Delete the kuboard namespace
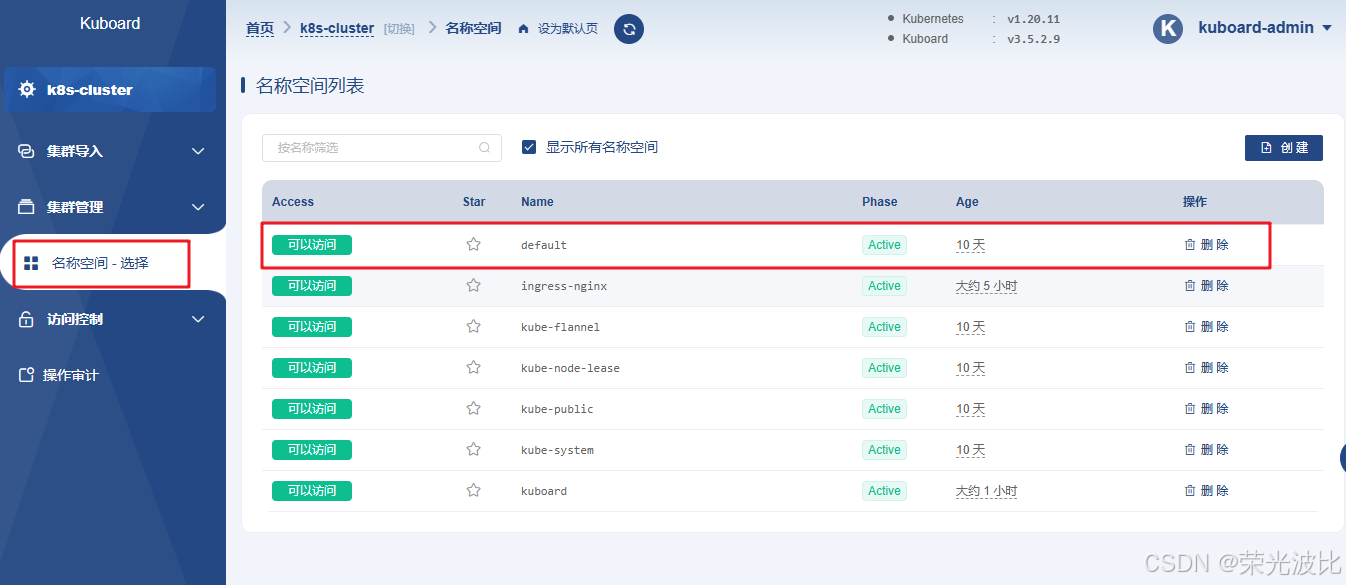This screenshot has height=585, width=1346. pos(1207,490)
